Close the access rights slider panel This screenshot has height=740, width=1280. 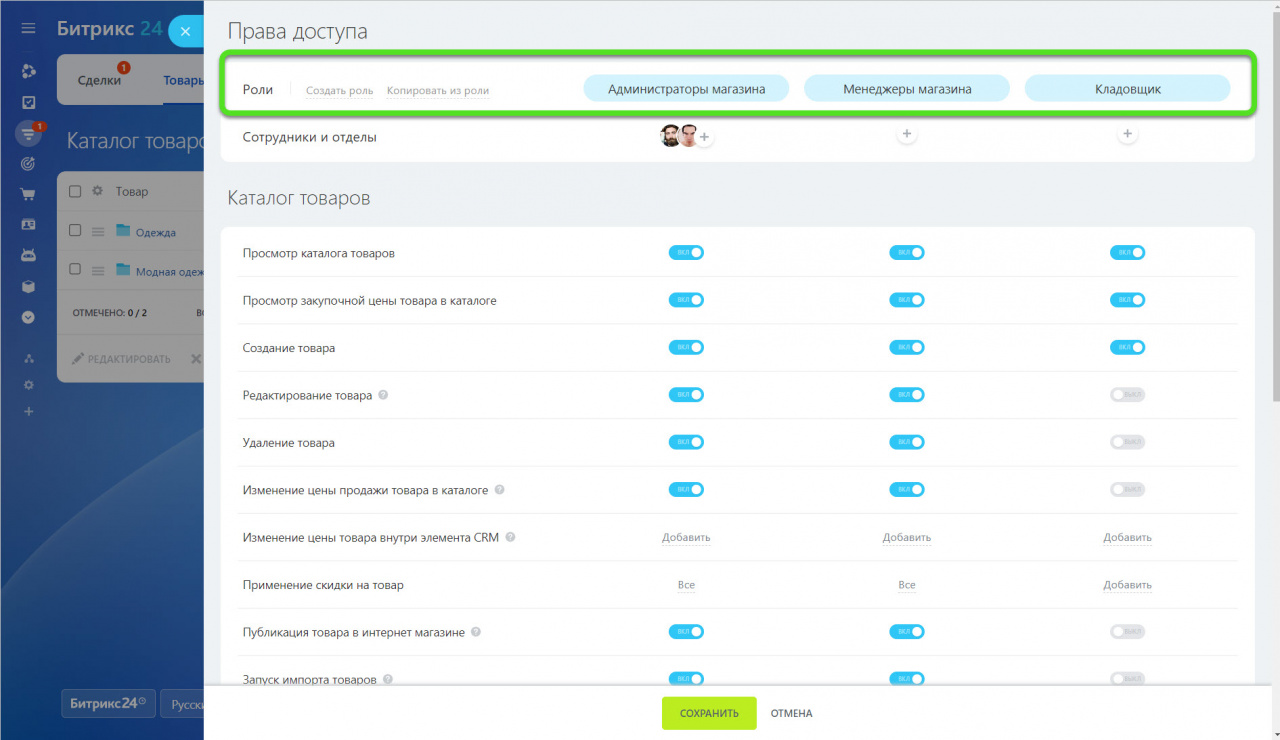tap(185, 31)
